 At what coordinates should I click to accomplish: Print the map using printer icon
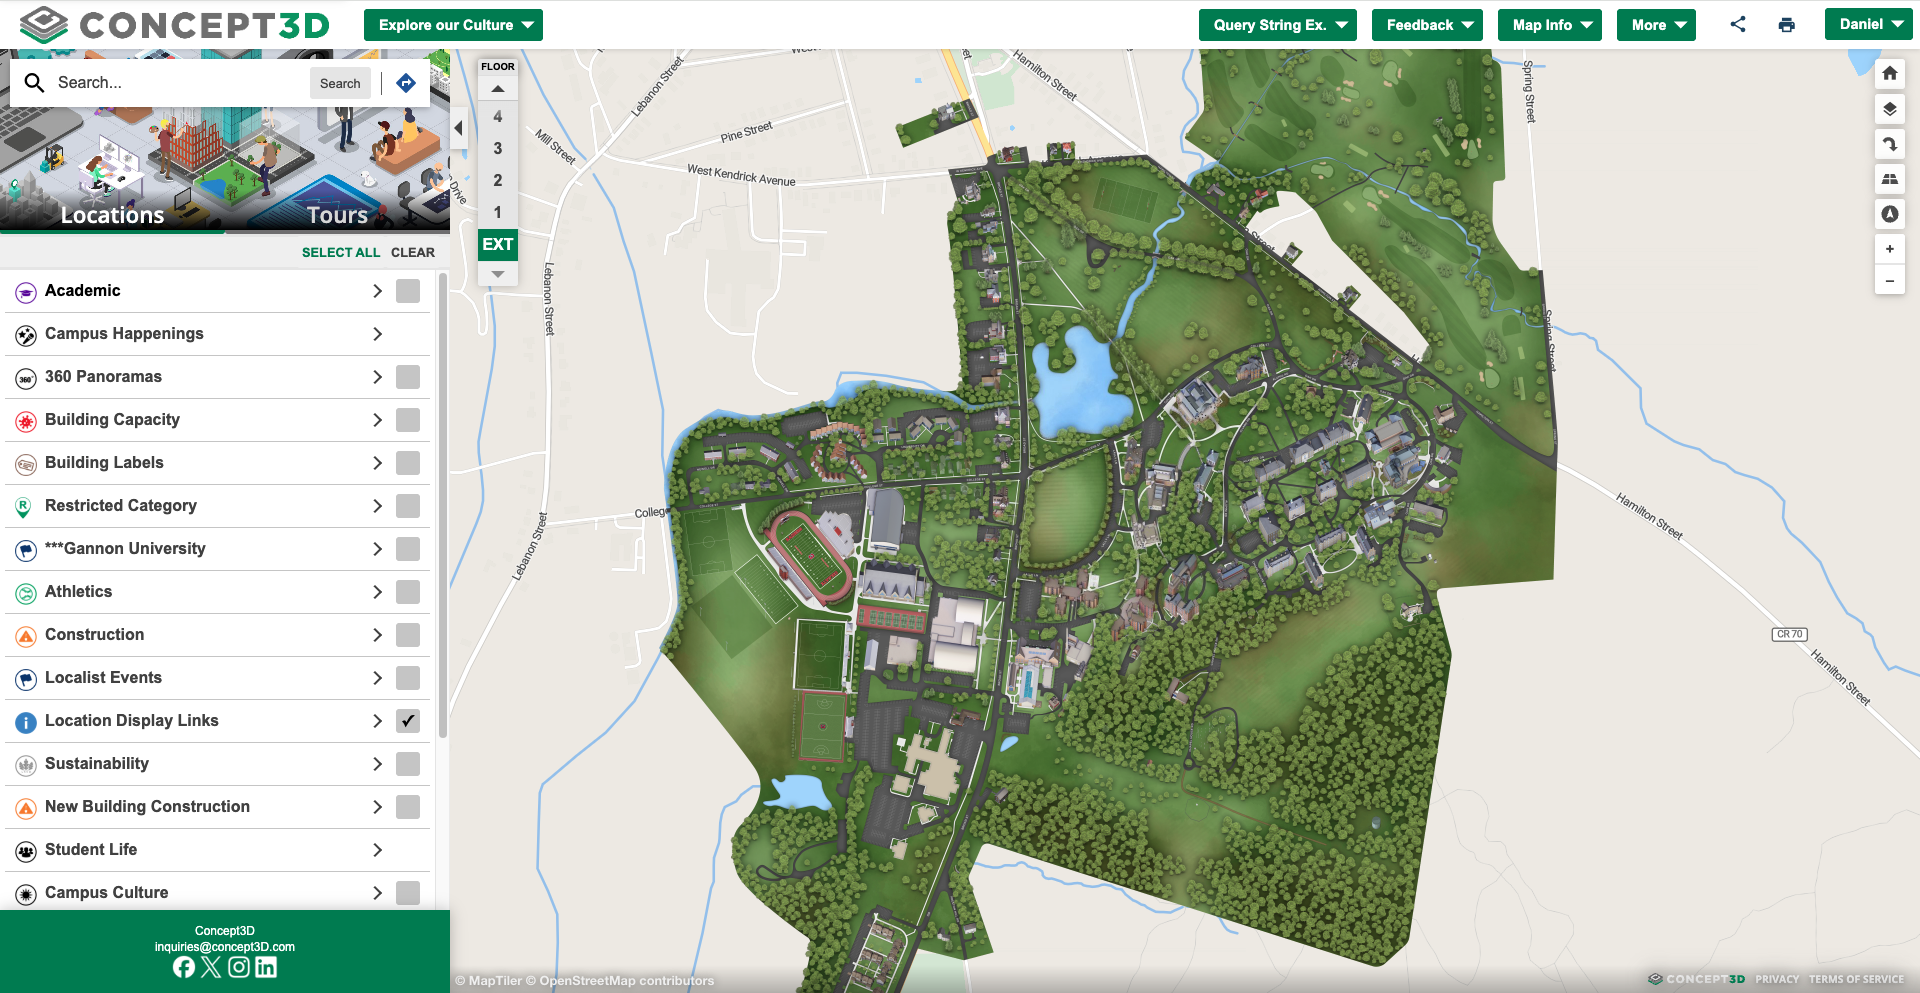1786,25
